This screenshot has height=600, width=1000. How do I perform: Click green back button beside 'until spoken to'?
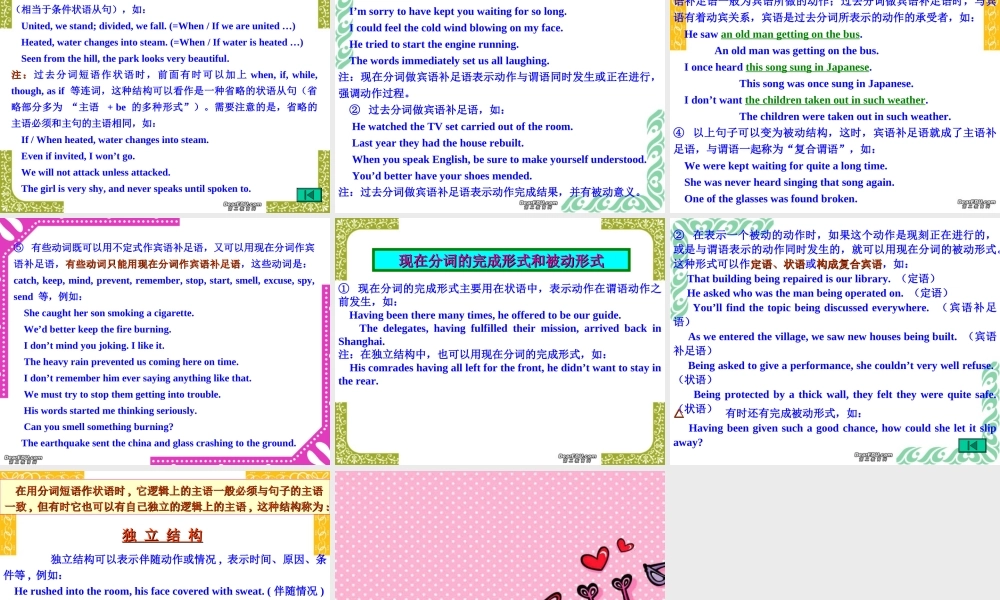pos(309,194)
